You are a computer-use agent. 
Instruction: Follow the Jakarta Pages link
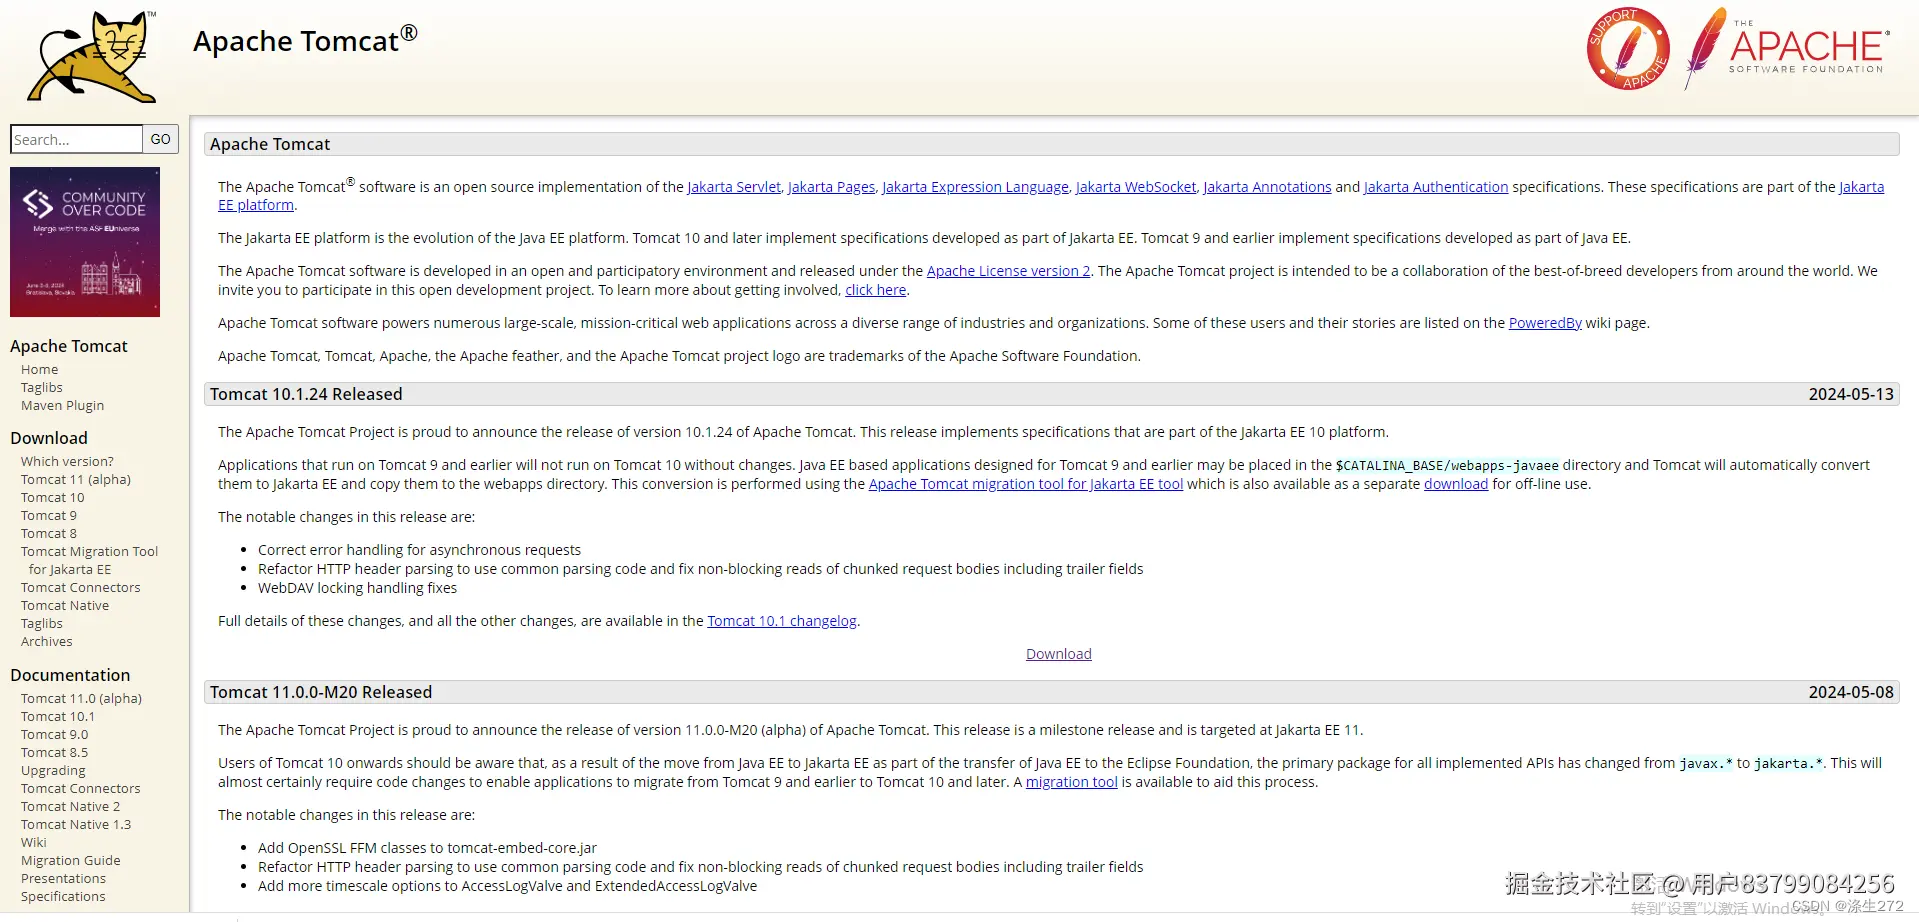tap(831, 187)
